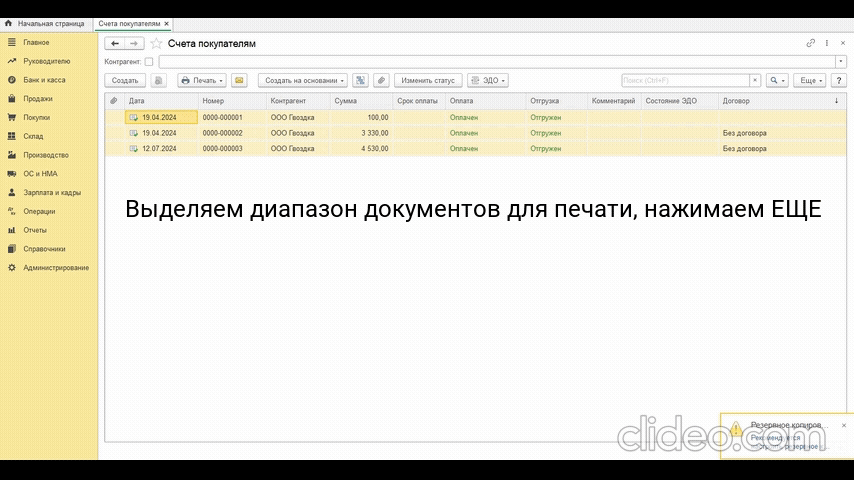
Task: Click the ОС и НМА truck icon
Action: 11,174
